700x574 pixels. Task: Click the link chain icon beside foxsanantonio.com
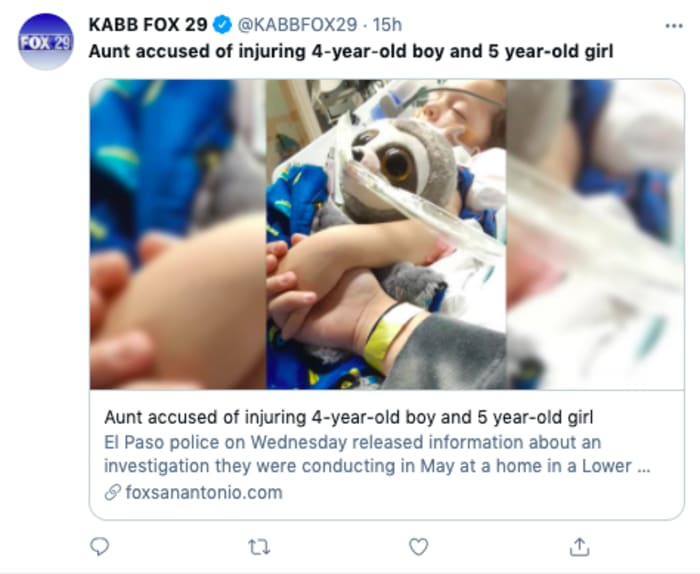pyautogui.click(x=112, y=493)
